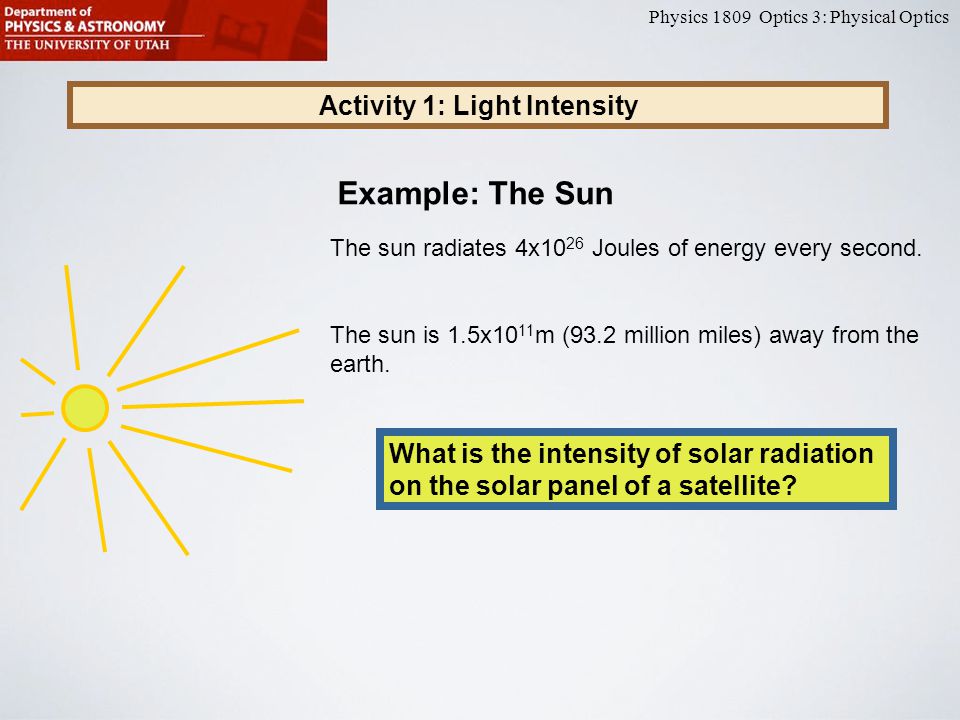Click the 'Physics 1809 Optics 3: Physical Optics' header
Viewport: 960px width, 720px height.
click(x=798, y=17)
